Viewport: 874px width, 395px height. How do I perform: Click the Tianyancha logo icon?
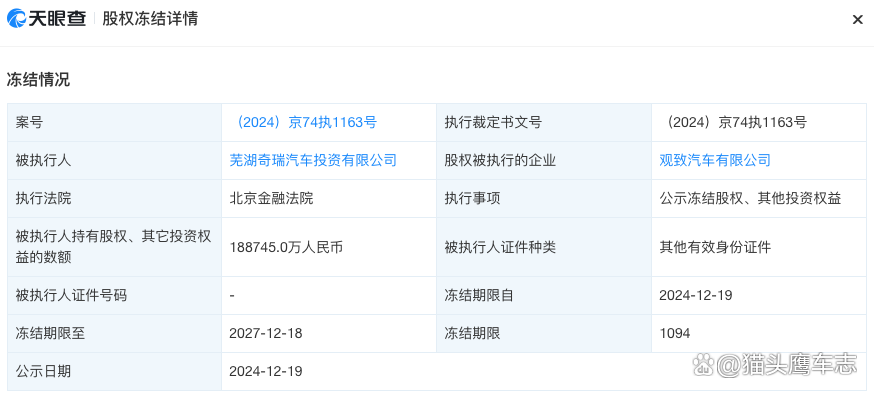[x=17, y=18]
